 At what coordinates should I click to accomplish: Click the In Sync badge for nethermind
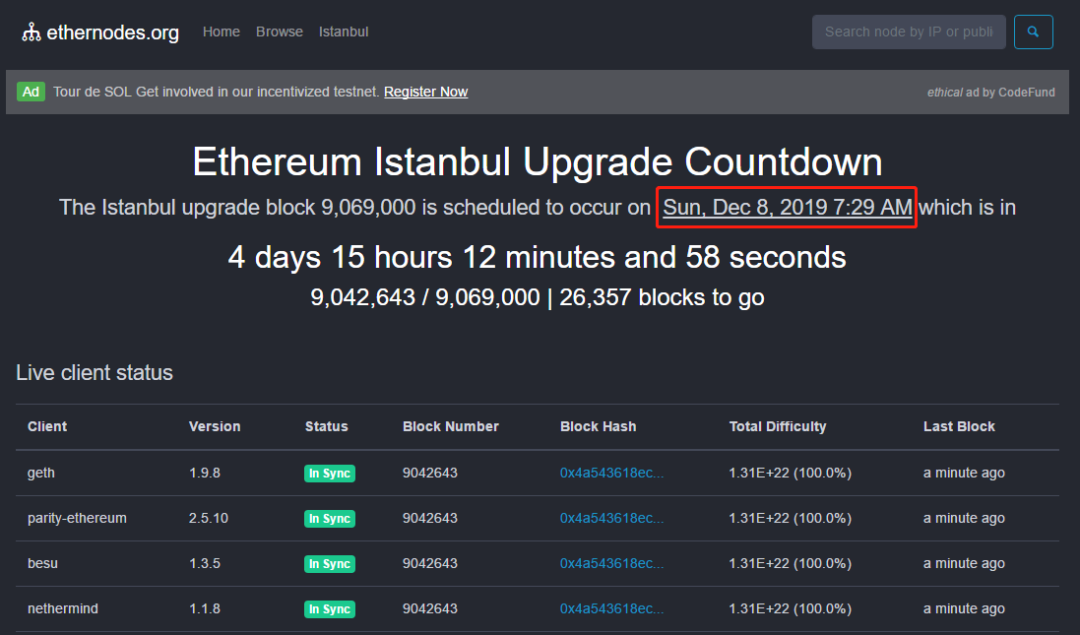[x=329, y=610]
